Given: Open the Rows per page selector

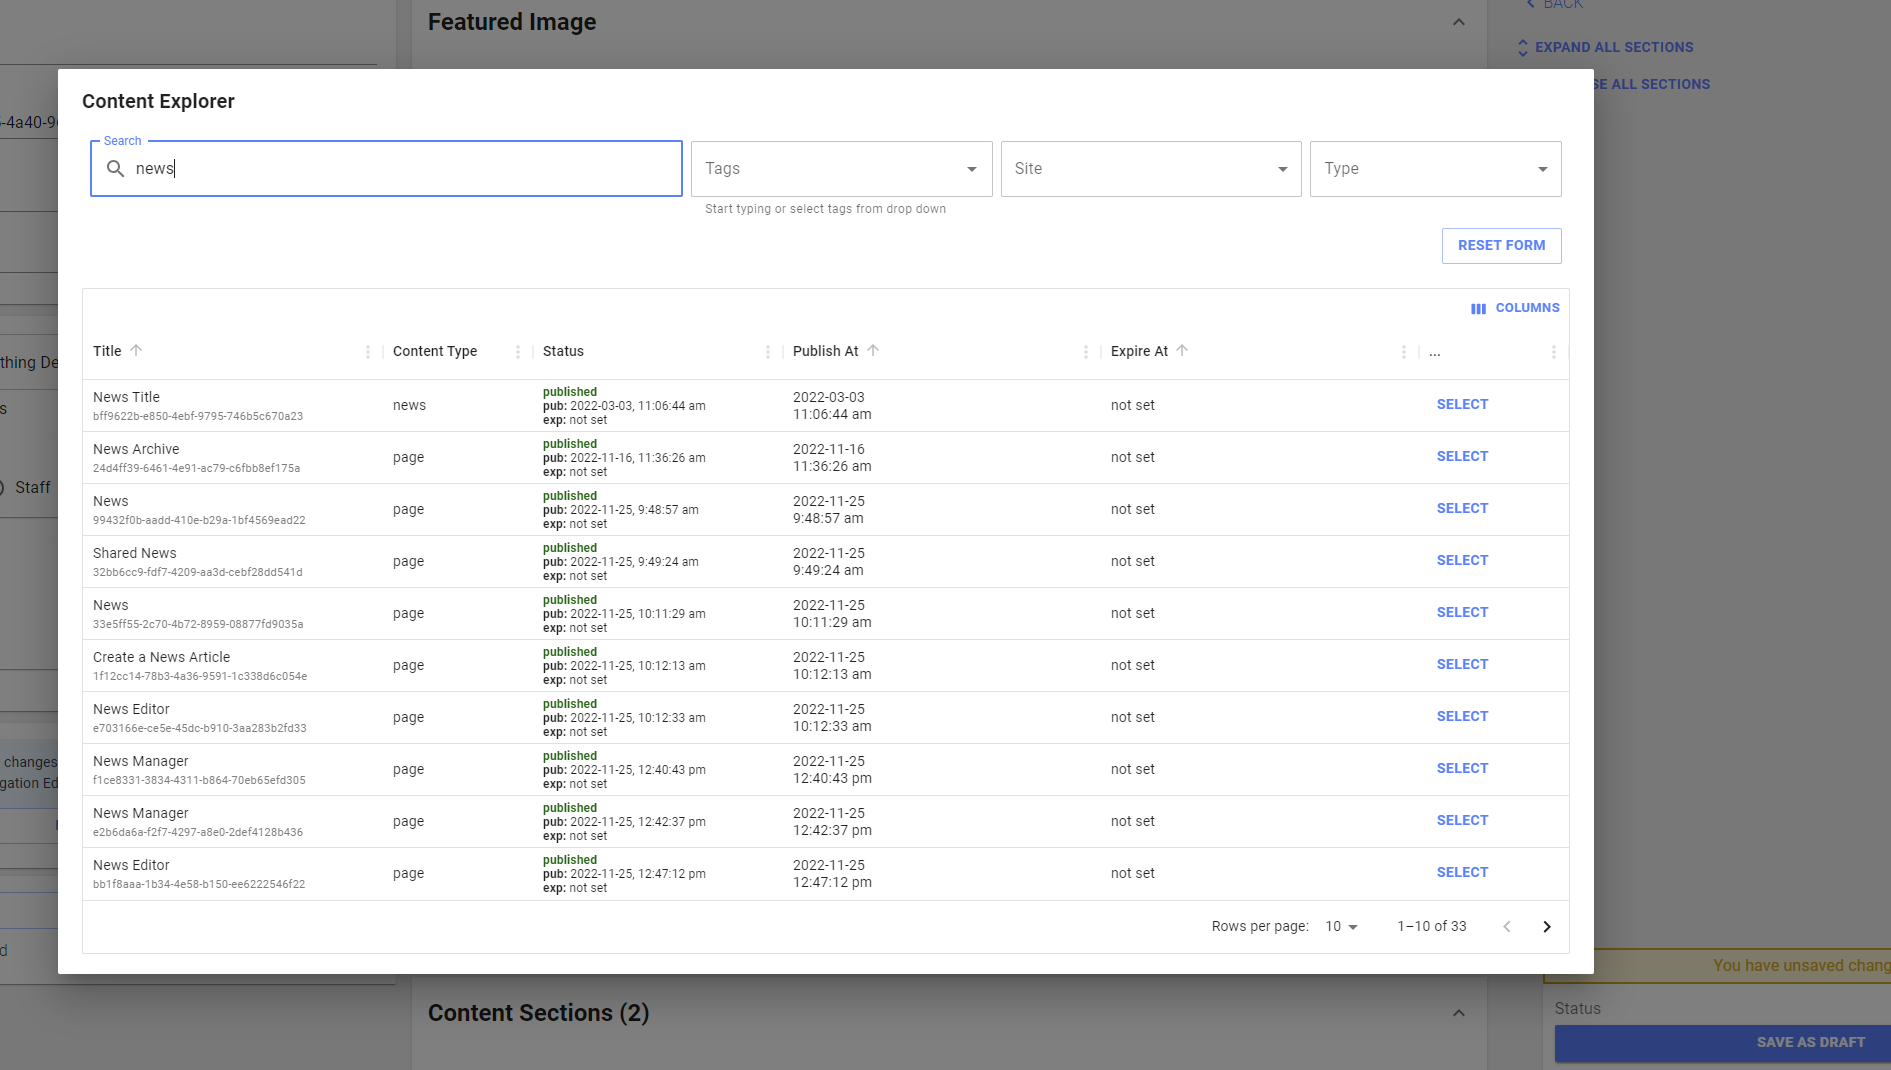Looking at the screenshot, I should tap(1339, 926).
